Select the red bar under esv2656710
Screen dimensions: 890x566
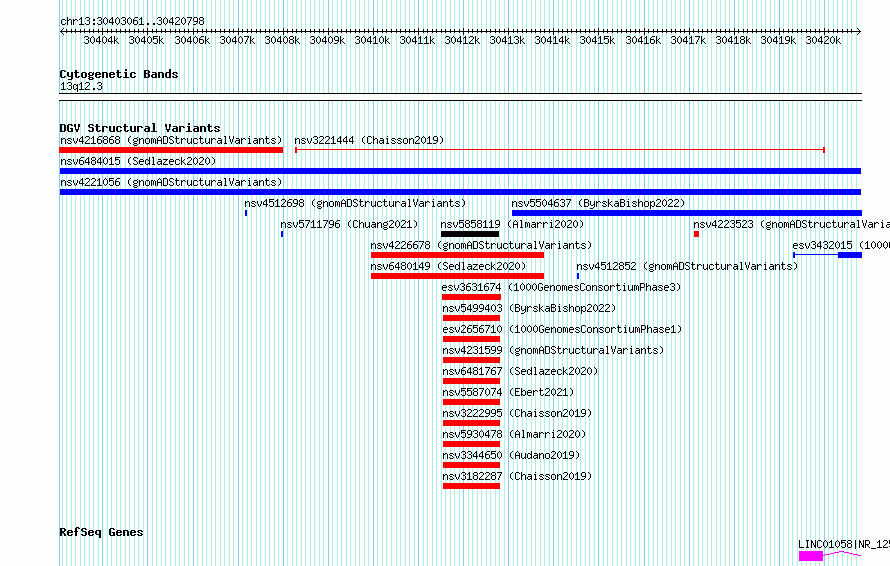pyautogui.click(x=471, y=339)
